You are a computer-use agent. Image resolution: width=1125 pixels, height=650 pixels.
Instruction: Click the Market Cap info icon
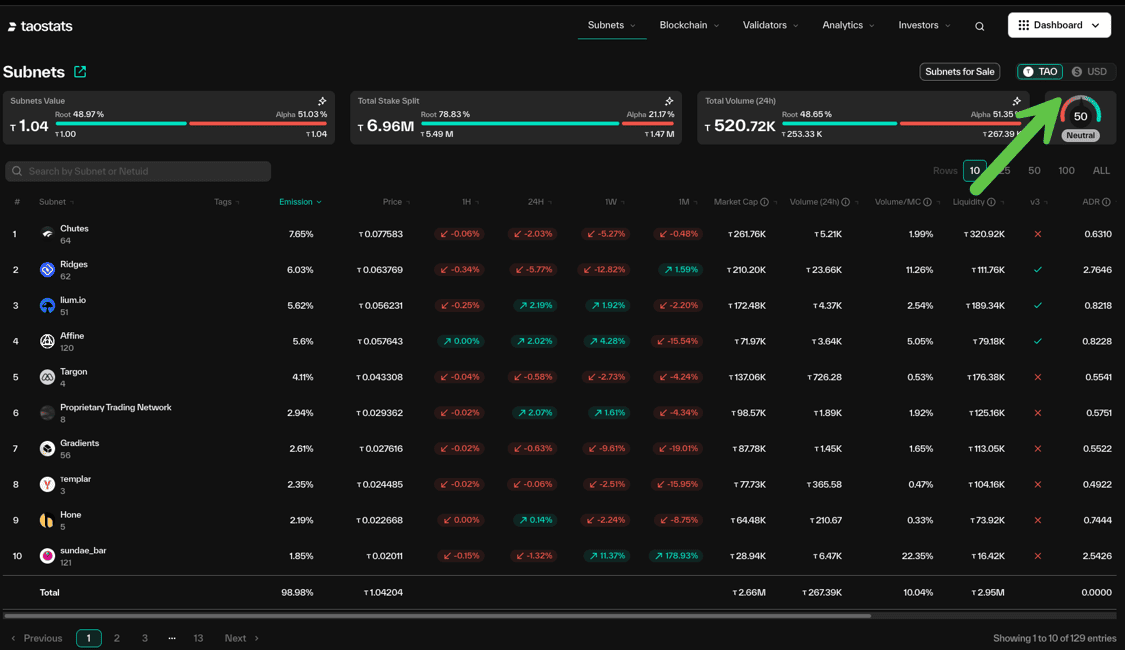tap(765, 202)
